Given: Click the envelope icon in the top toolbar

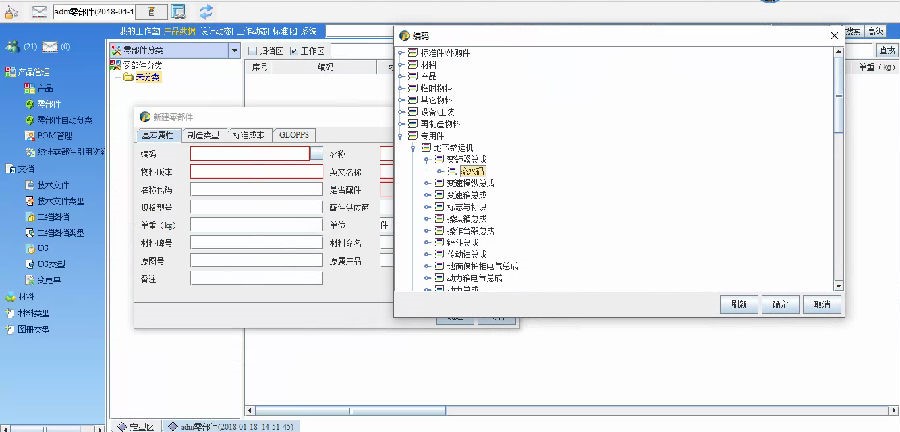Looking at the screenshot, I should pos(39,12).
